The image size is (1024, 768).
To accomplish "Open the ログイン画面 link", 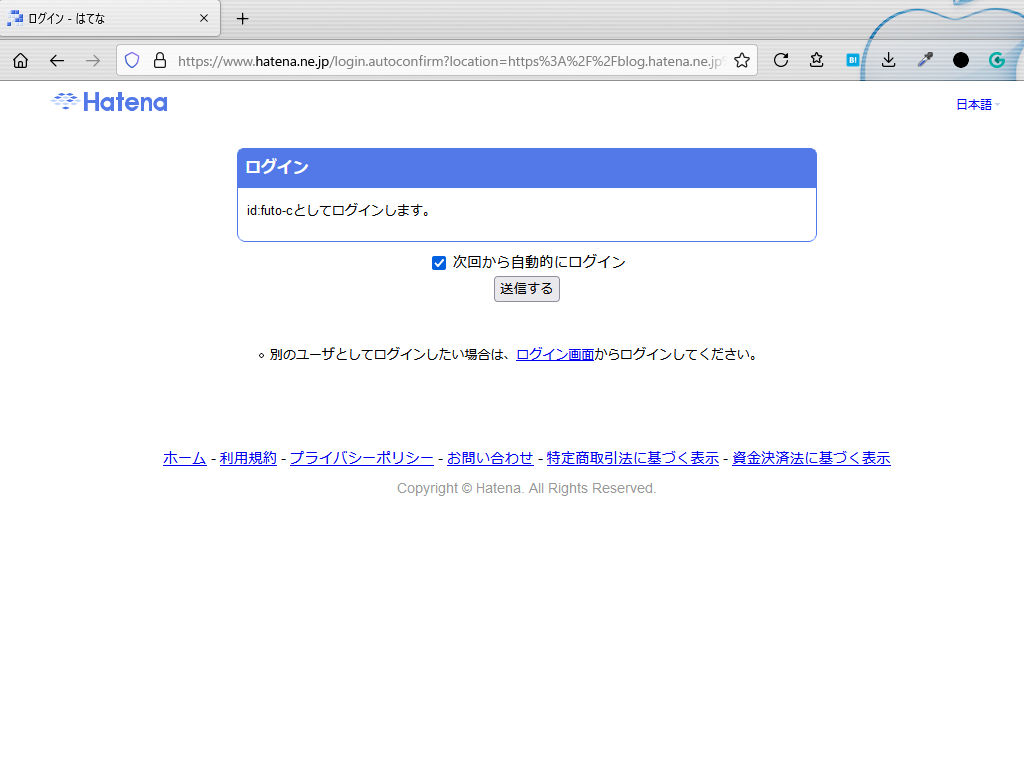I will click(555, 355).
